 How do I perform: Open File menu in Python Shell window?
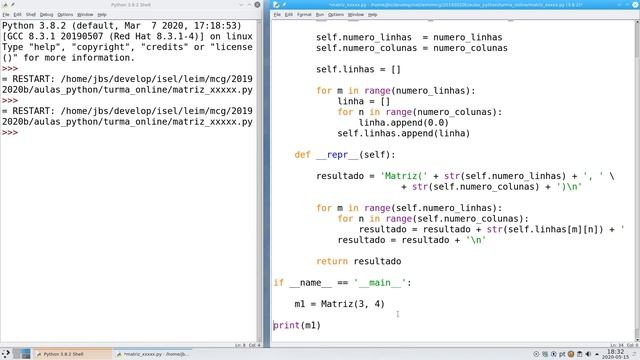click(6, 15)
